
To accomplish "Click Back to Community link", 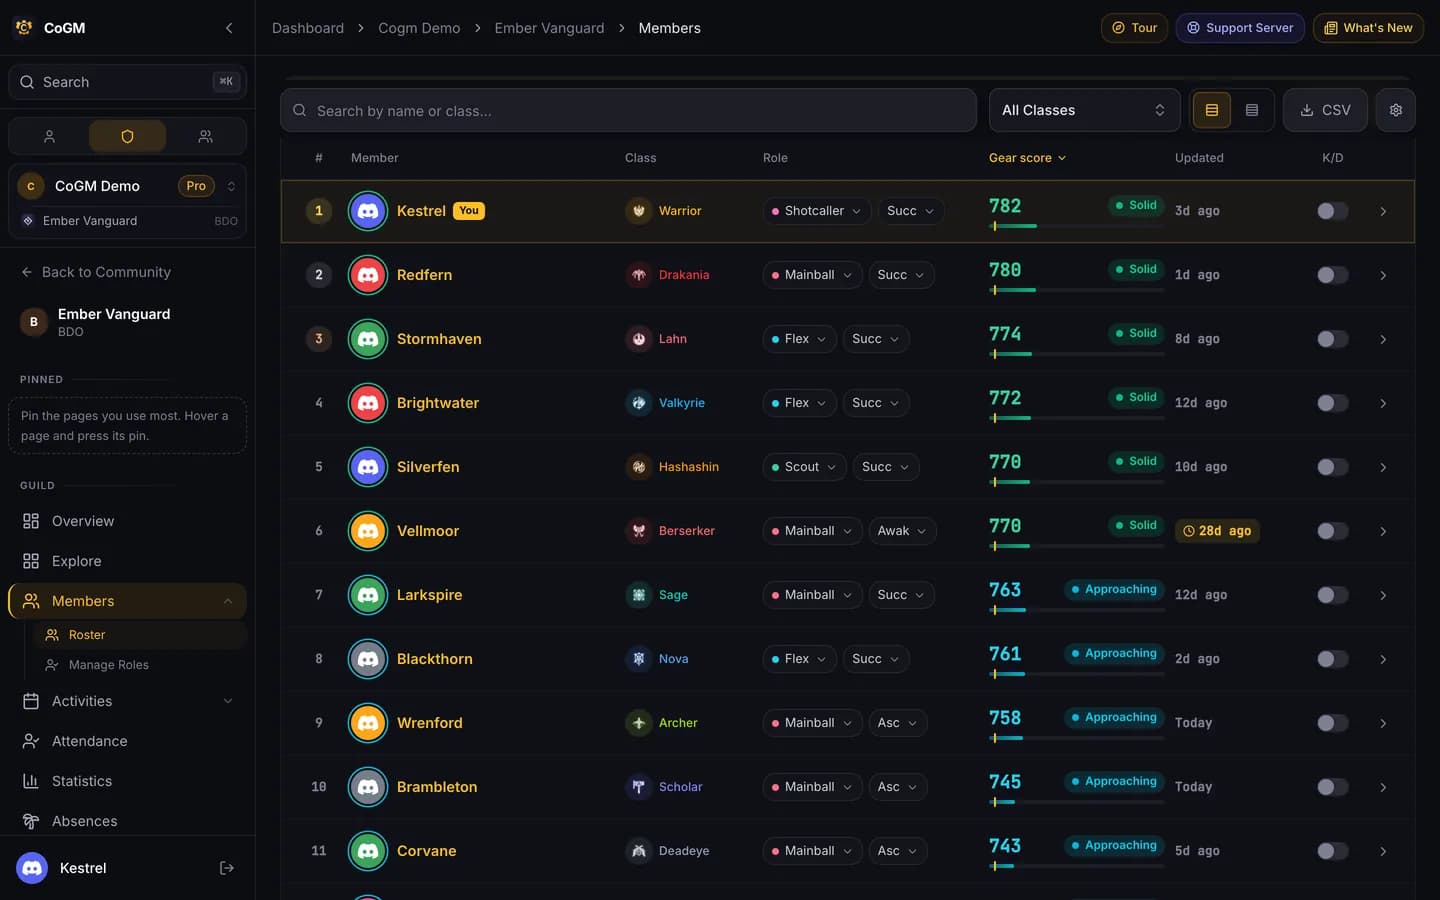I will [x=96, y=272].
